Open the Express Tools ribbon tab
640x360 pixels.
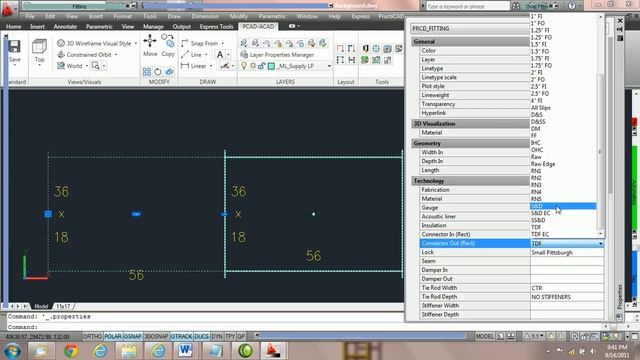point(216,27)
